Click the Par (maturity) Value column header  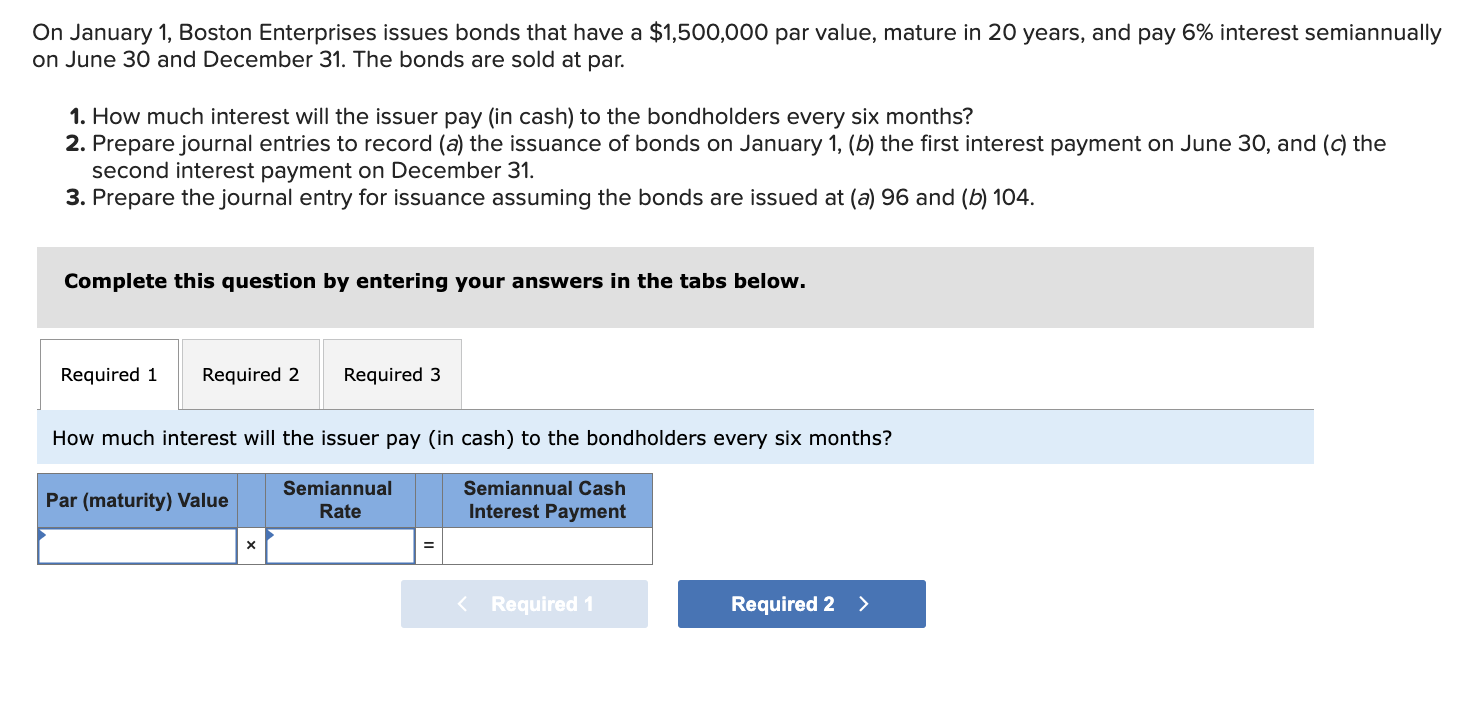(137, 500)
